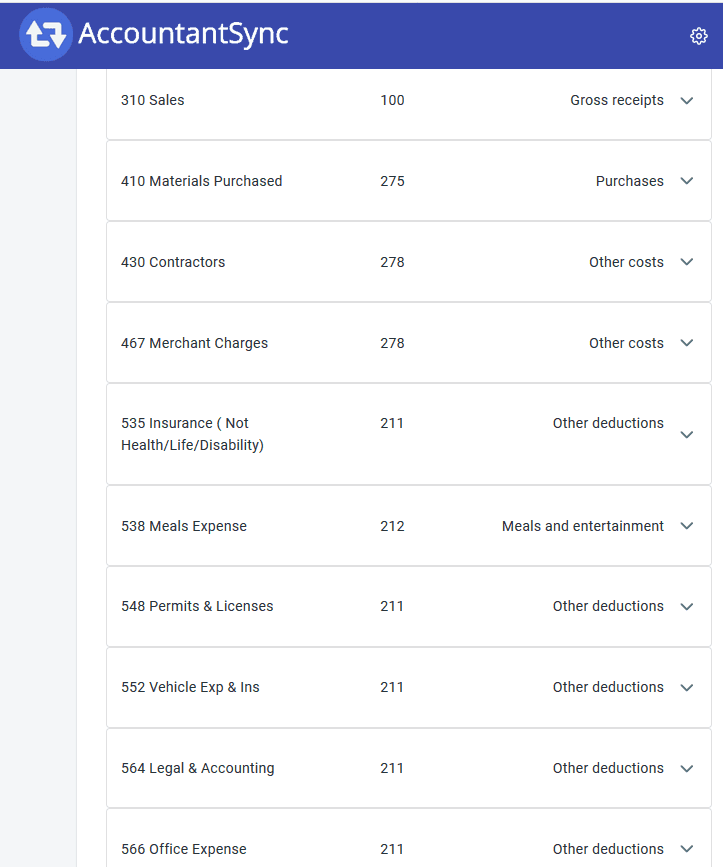The image size is (723, 867).
Task: Click code 275 in Materials Purchased row
Action: coord(392,181)
